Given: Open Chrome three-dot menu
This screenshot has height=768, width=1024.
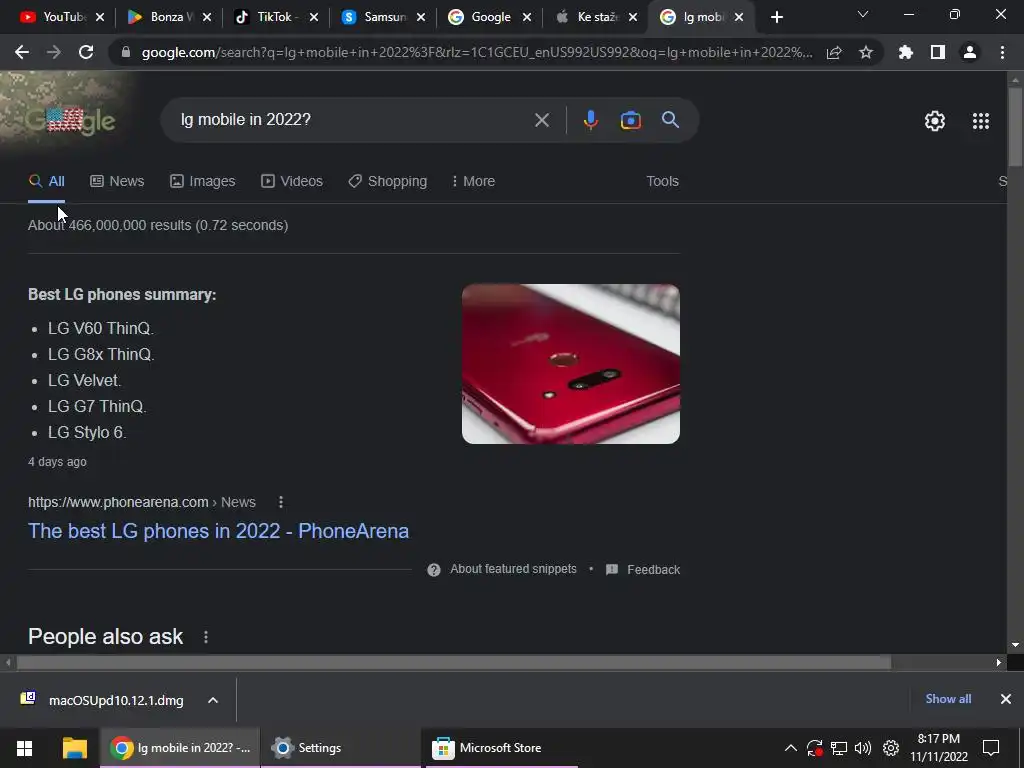Looking at the screenshot, I should 1002,52.
